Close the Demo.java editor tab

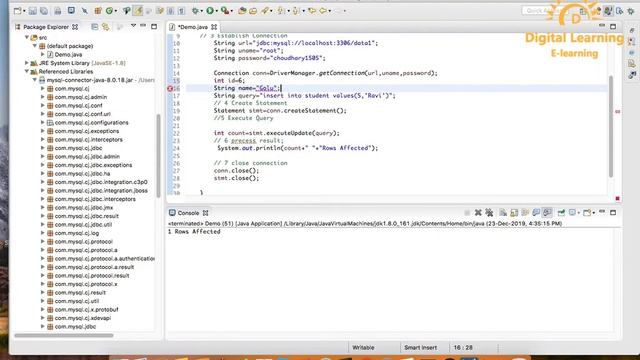[214, 27]
